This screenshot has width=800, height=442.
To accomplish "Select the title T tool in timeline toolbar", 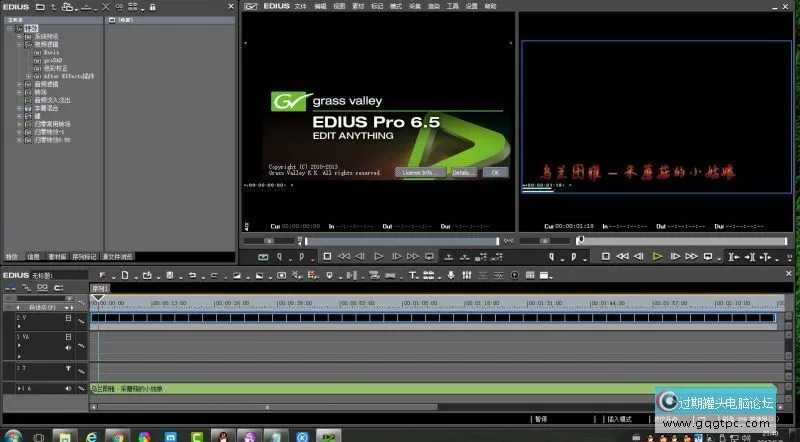I will pos(412,275).
